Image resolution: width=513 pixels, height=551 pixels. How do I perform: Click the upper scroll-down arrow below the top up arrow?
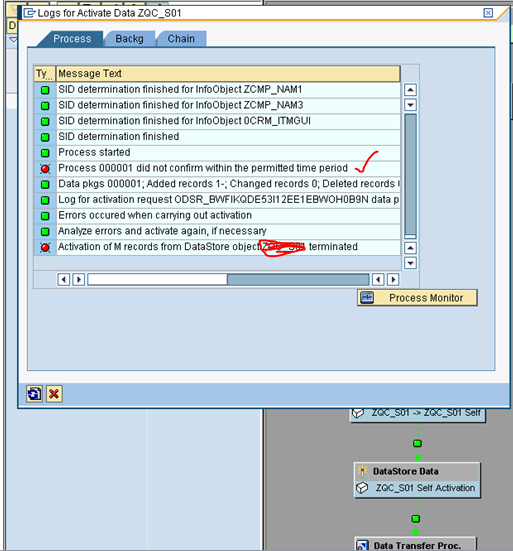[x=410, y=105]
